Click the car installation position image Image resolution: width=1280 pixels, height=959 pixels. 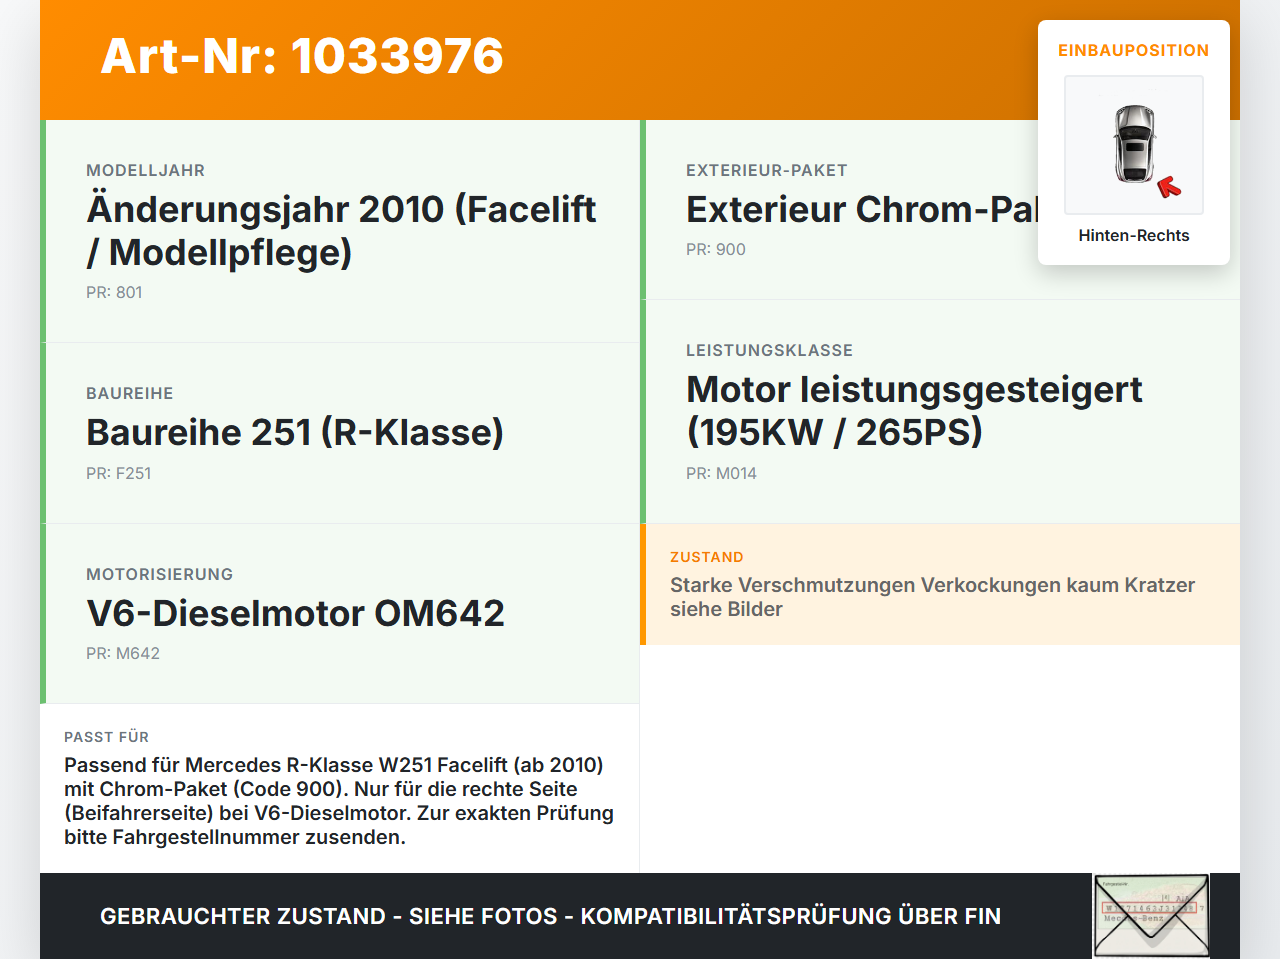pyautogui.click(x=1134, y=145)
